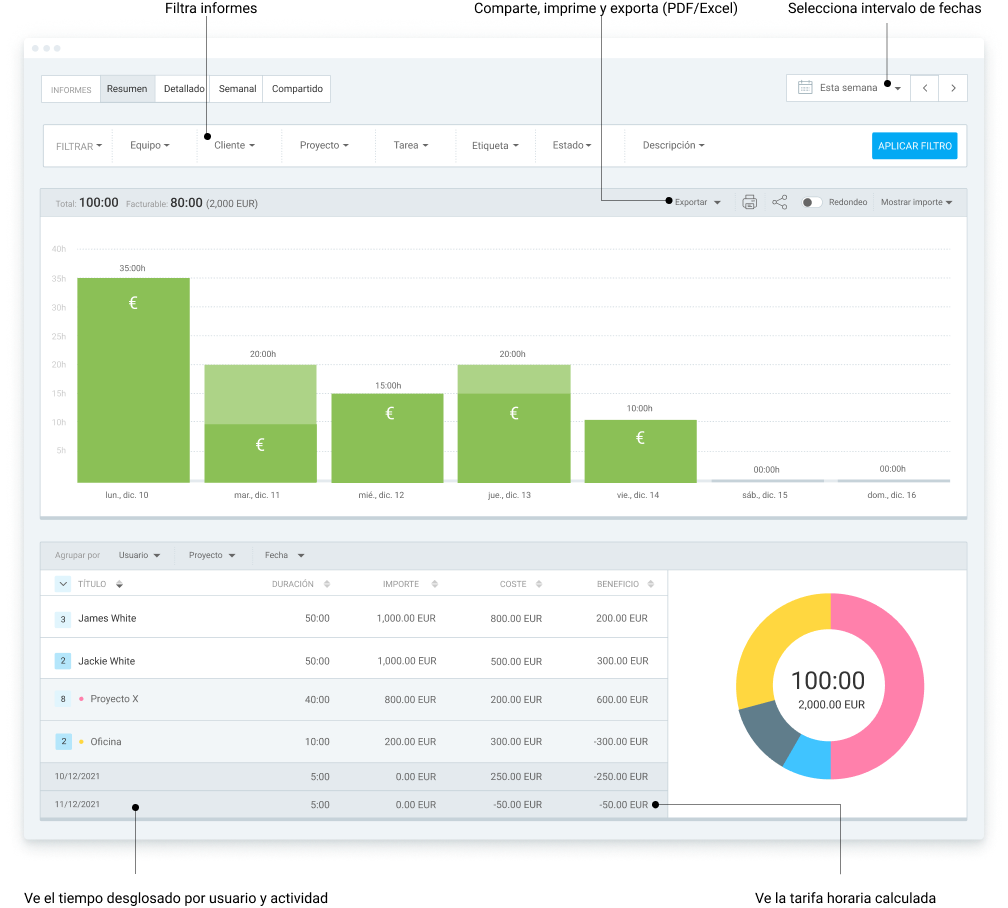Sort table by Duración column arrows

pos(327,584)
